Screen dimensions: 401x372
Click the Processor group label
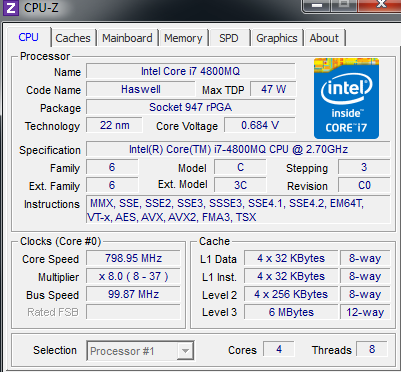point(45,56)
